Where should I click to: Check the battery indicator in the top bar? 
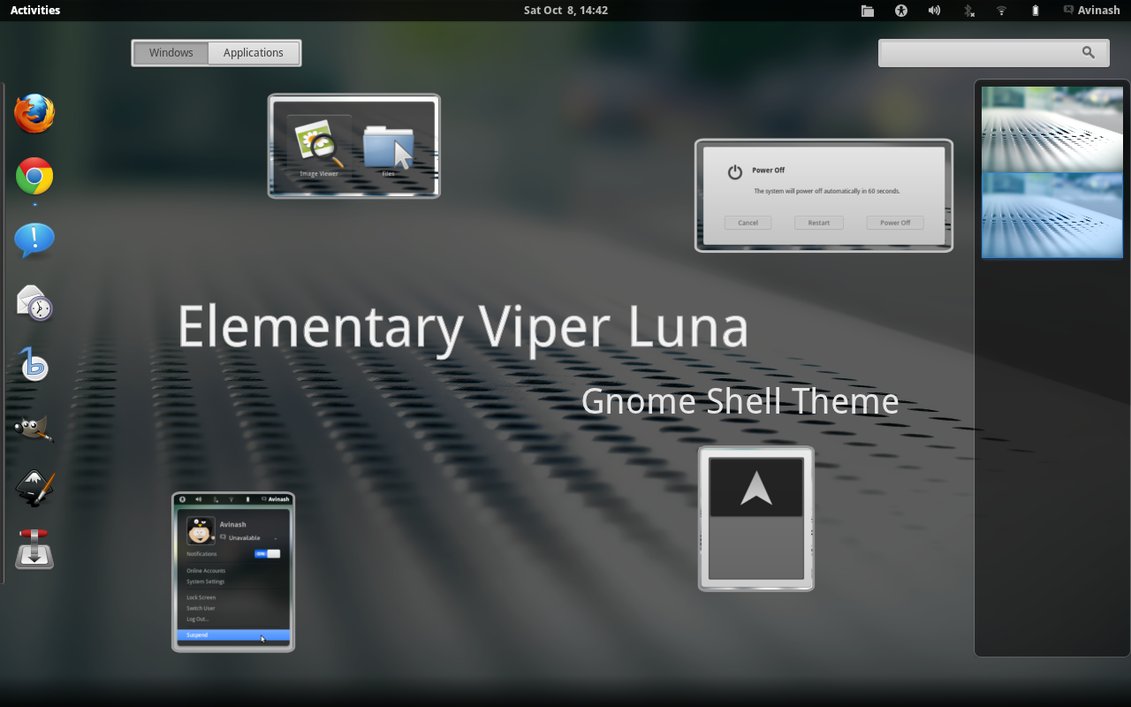[x=1034, y=10]
